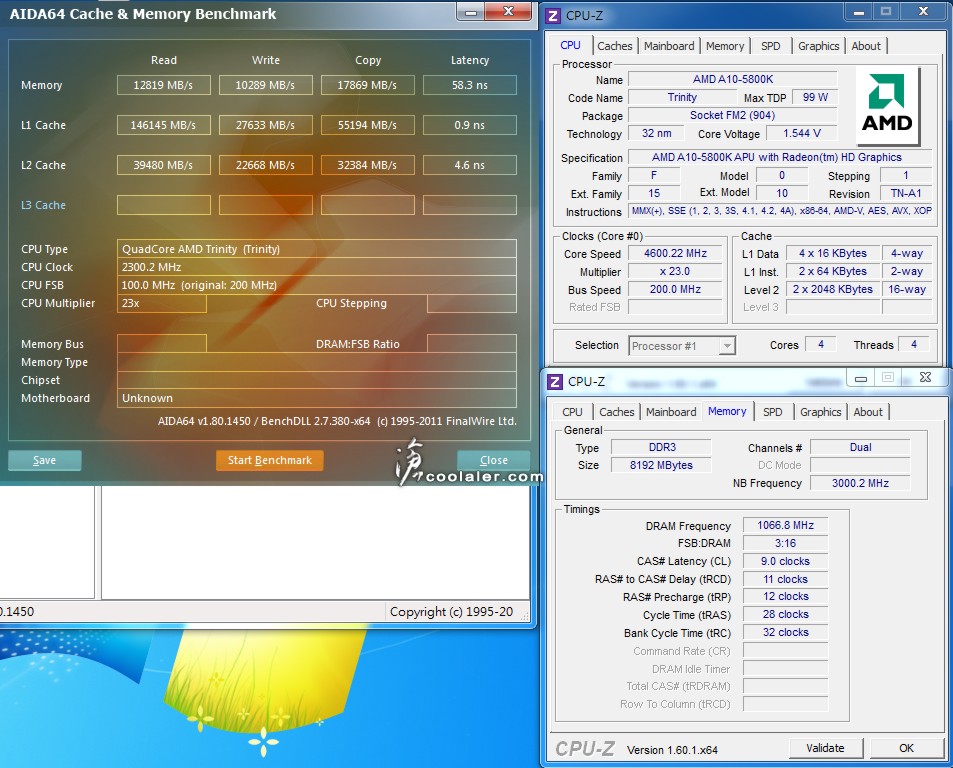Click the Memory Latency value 58.3 ns
This screenshot has width=953, height=768.
[470, 85]
